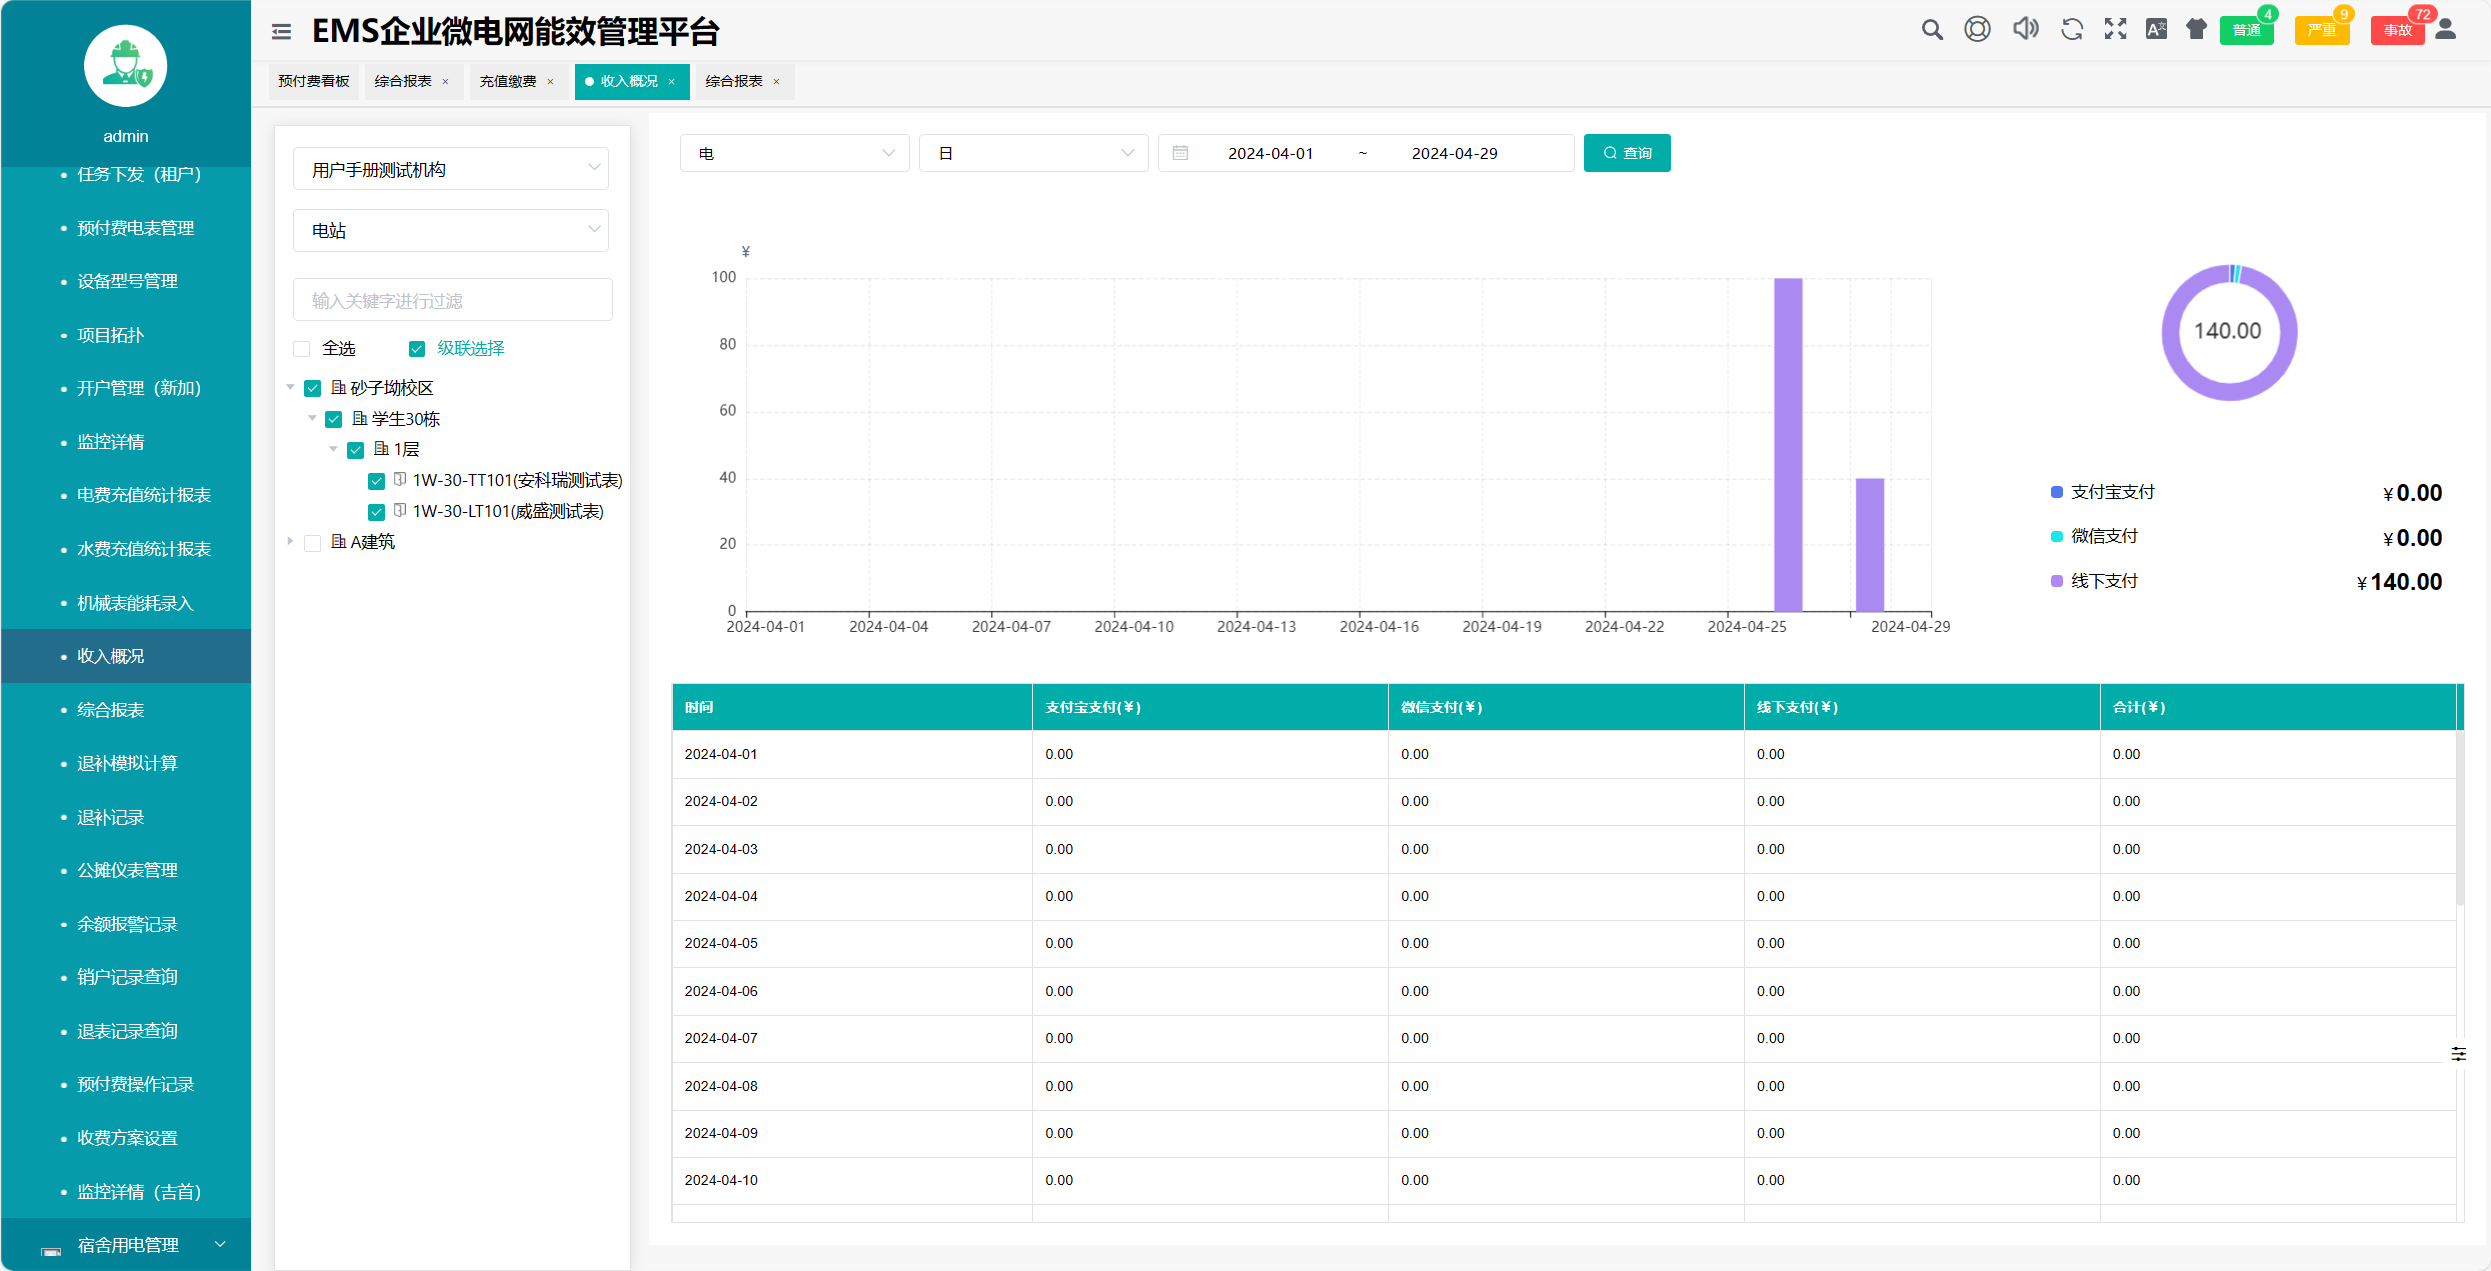The image size is (2491, 1271).
Task: Tick the A建筑 tree checkbox
Action: coord(313,543)
